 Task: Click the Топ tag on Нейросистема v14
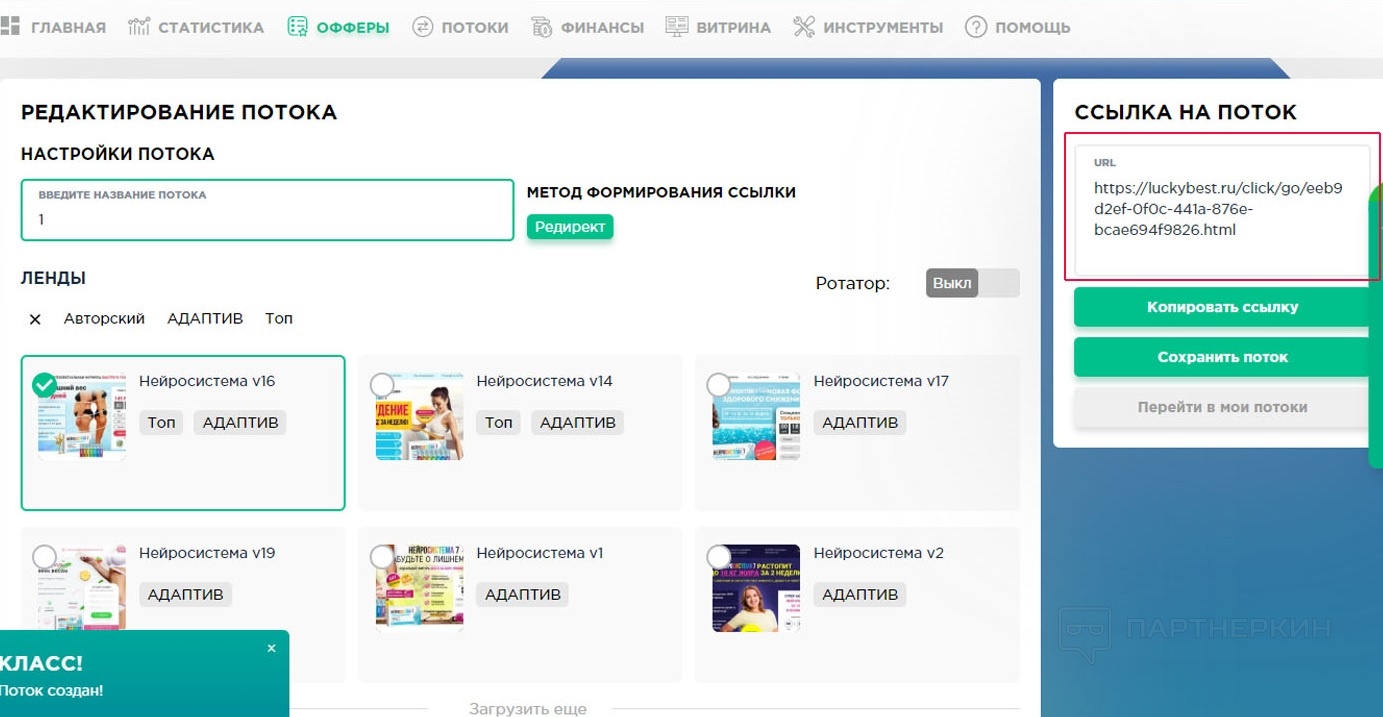498,423
